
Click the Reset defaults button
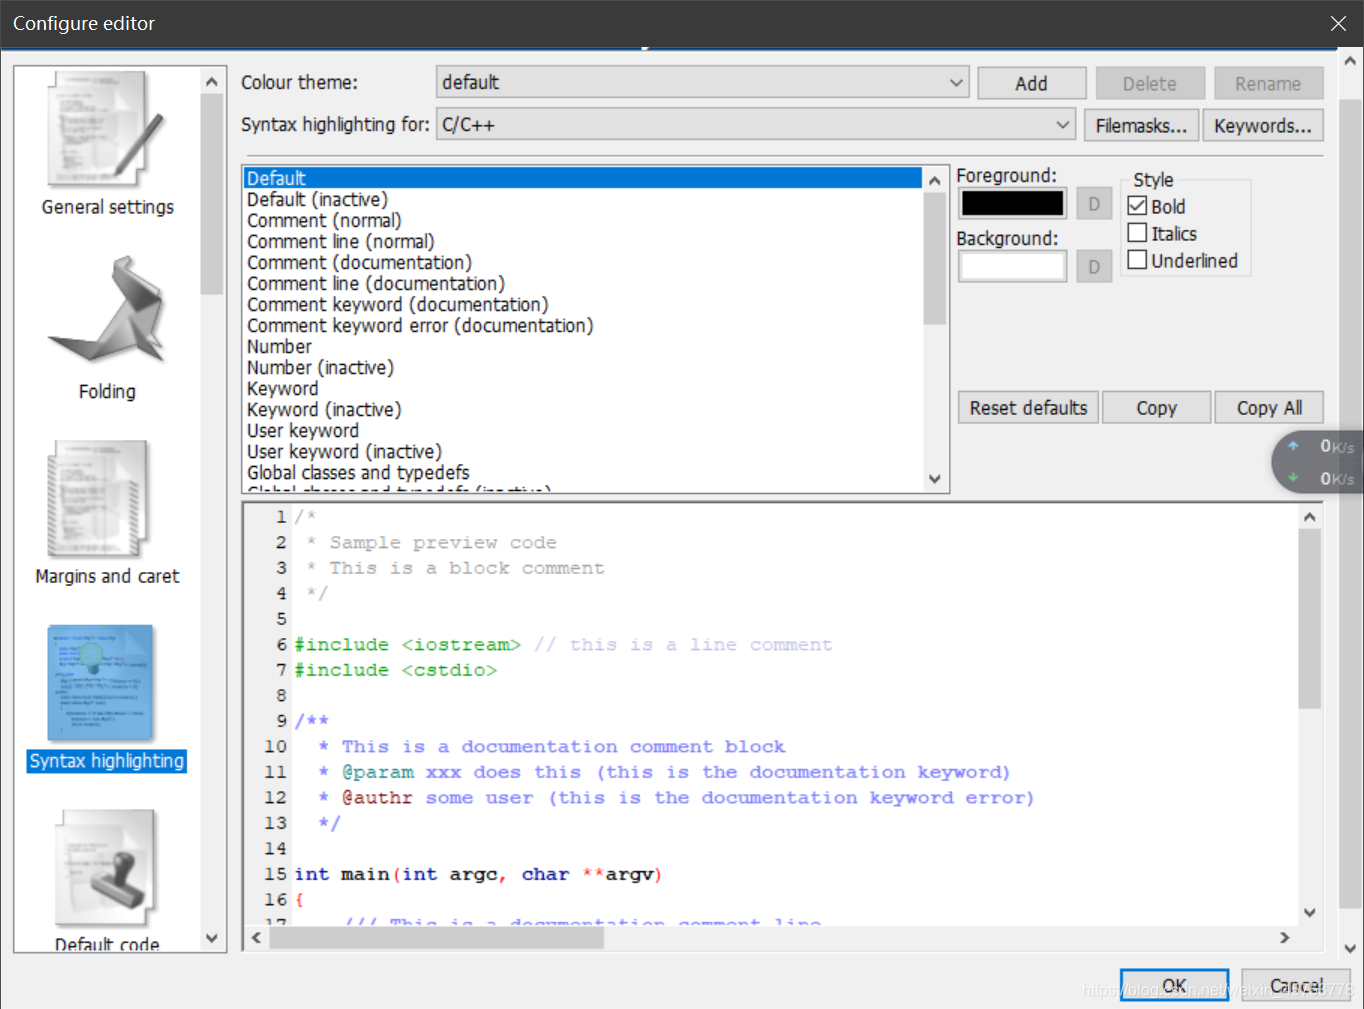pyautogui.click(x=1028, y=407)
